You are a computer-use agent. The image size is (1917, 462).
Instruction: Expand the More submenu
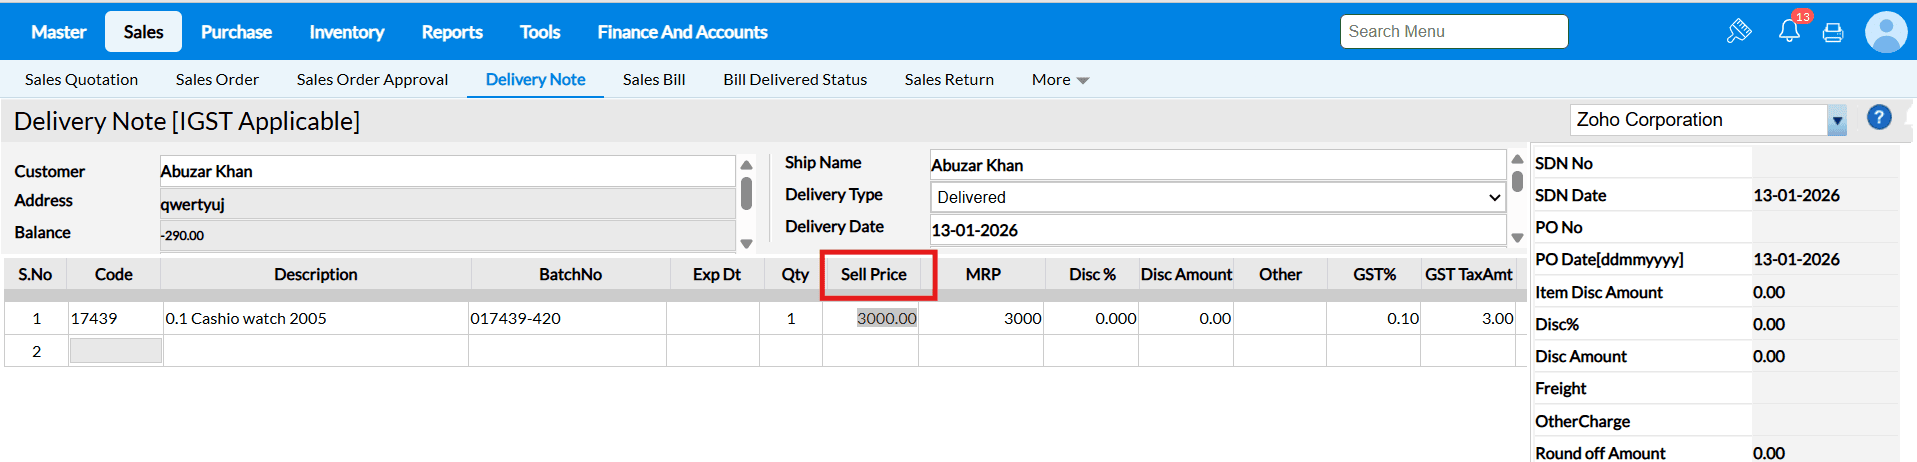[x=1060, y=80]
